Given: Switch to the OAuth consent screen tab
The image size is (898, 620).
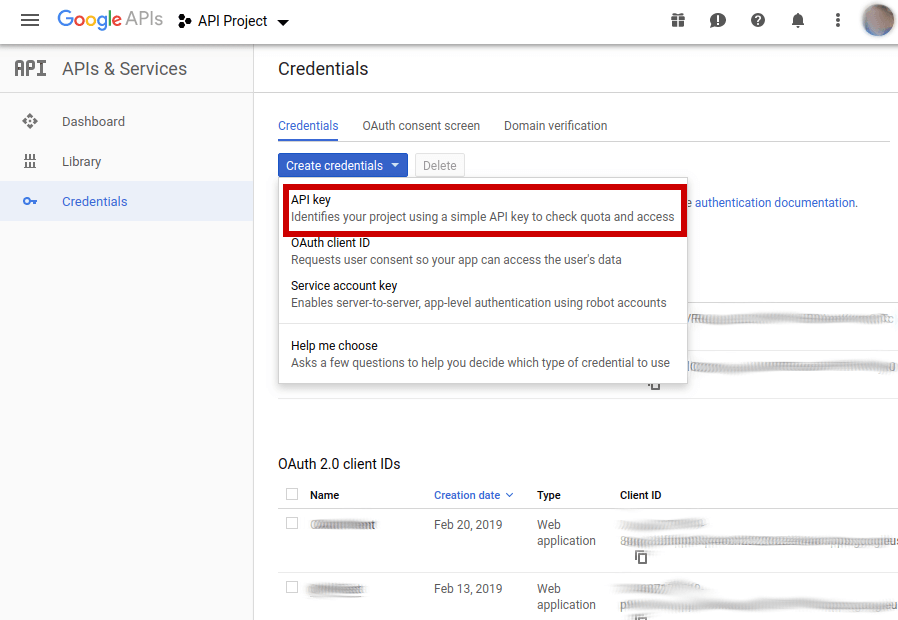Looking at the screenshot, I should [x=421, y=125].
